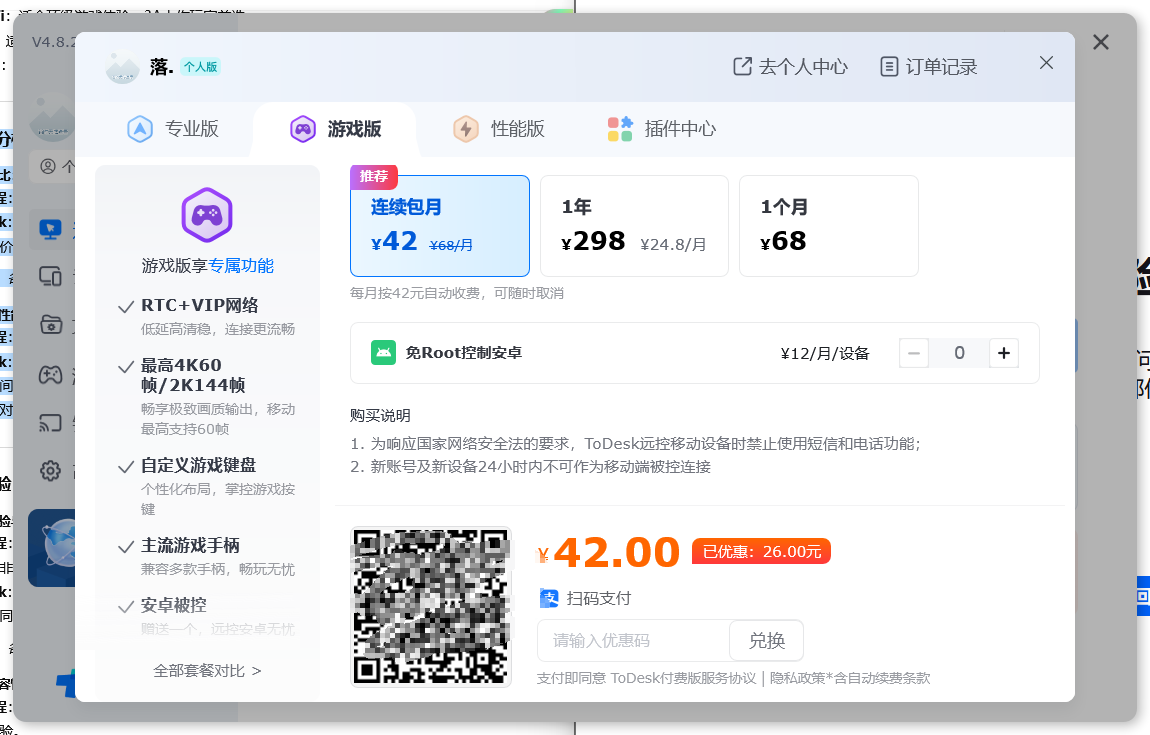Viewport: 1150px width, 735px height.
Task: Choose the 1年 ¥298 plan
Action: tap(634, 226)
